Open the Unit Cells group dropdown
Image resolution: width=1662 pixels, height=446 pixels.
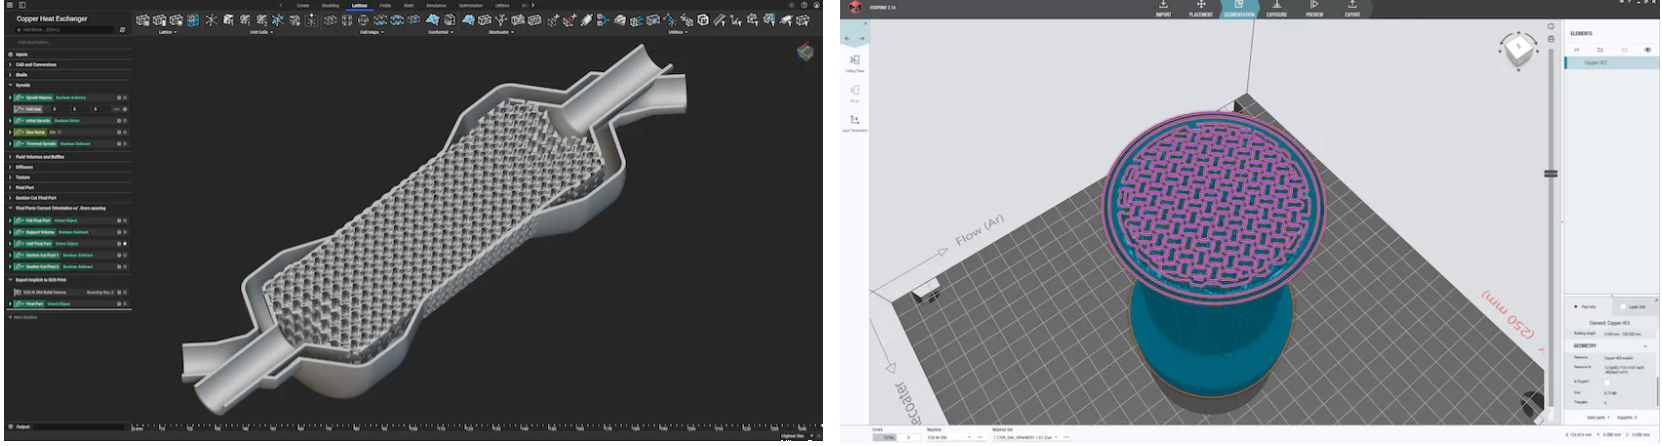(x=260, y=32)
